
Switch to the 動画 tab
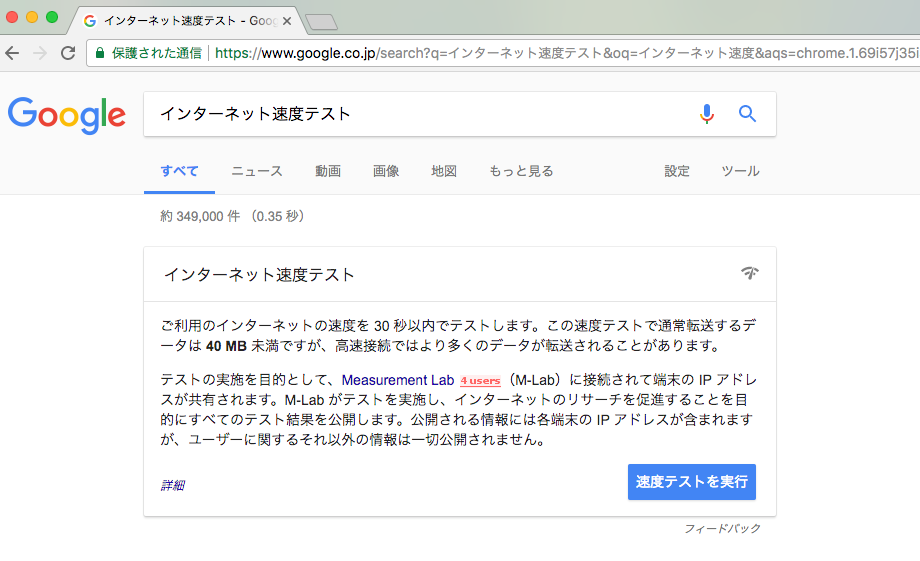pyautogui.click(x=328, y=171)
